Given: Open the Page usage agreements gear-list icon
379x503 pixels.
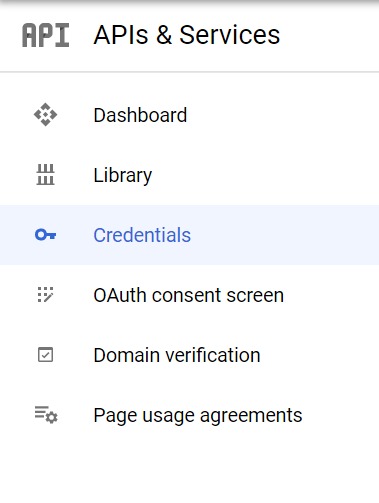Looking at the screenshot, I should (x=46, y=415).
